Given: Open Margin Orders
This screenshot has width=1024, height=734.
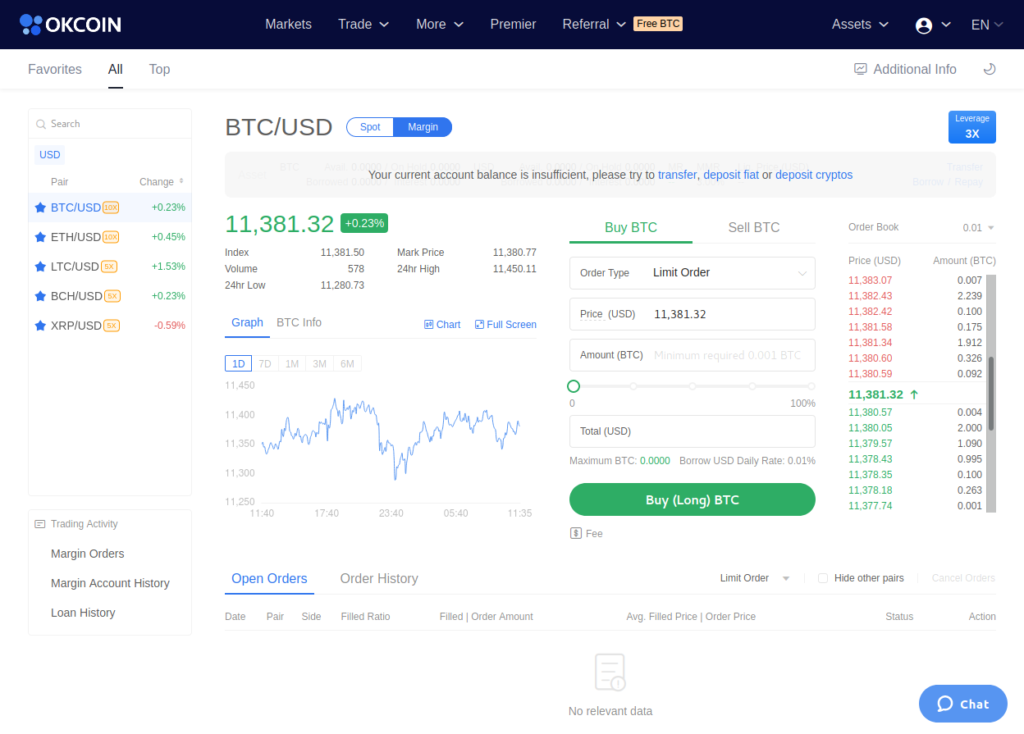Looking at the screenshot, I should pos(88,554).
